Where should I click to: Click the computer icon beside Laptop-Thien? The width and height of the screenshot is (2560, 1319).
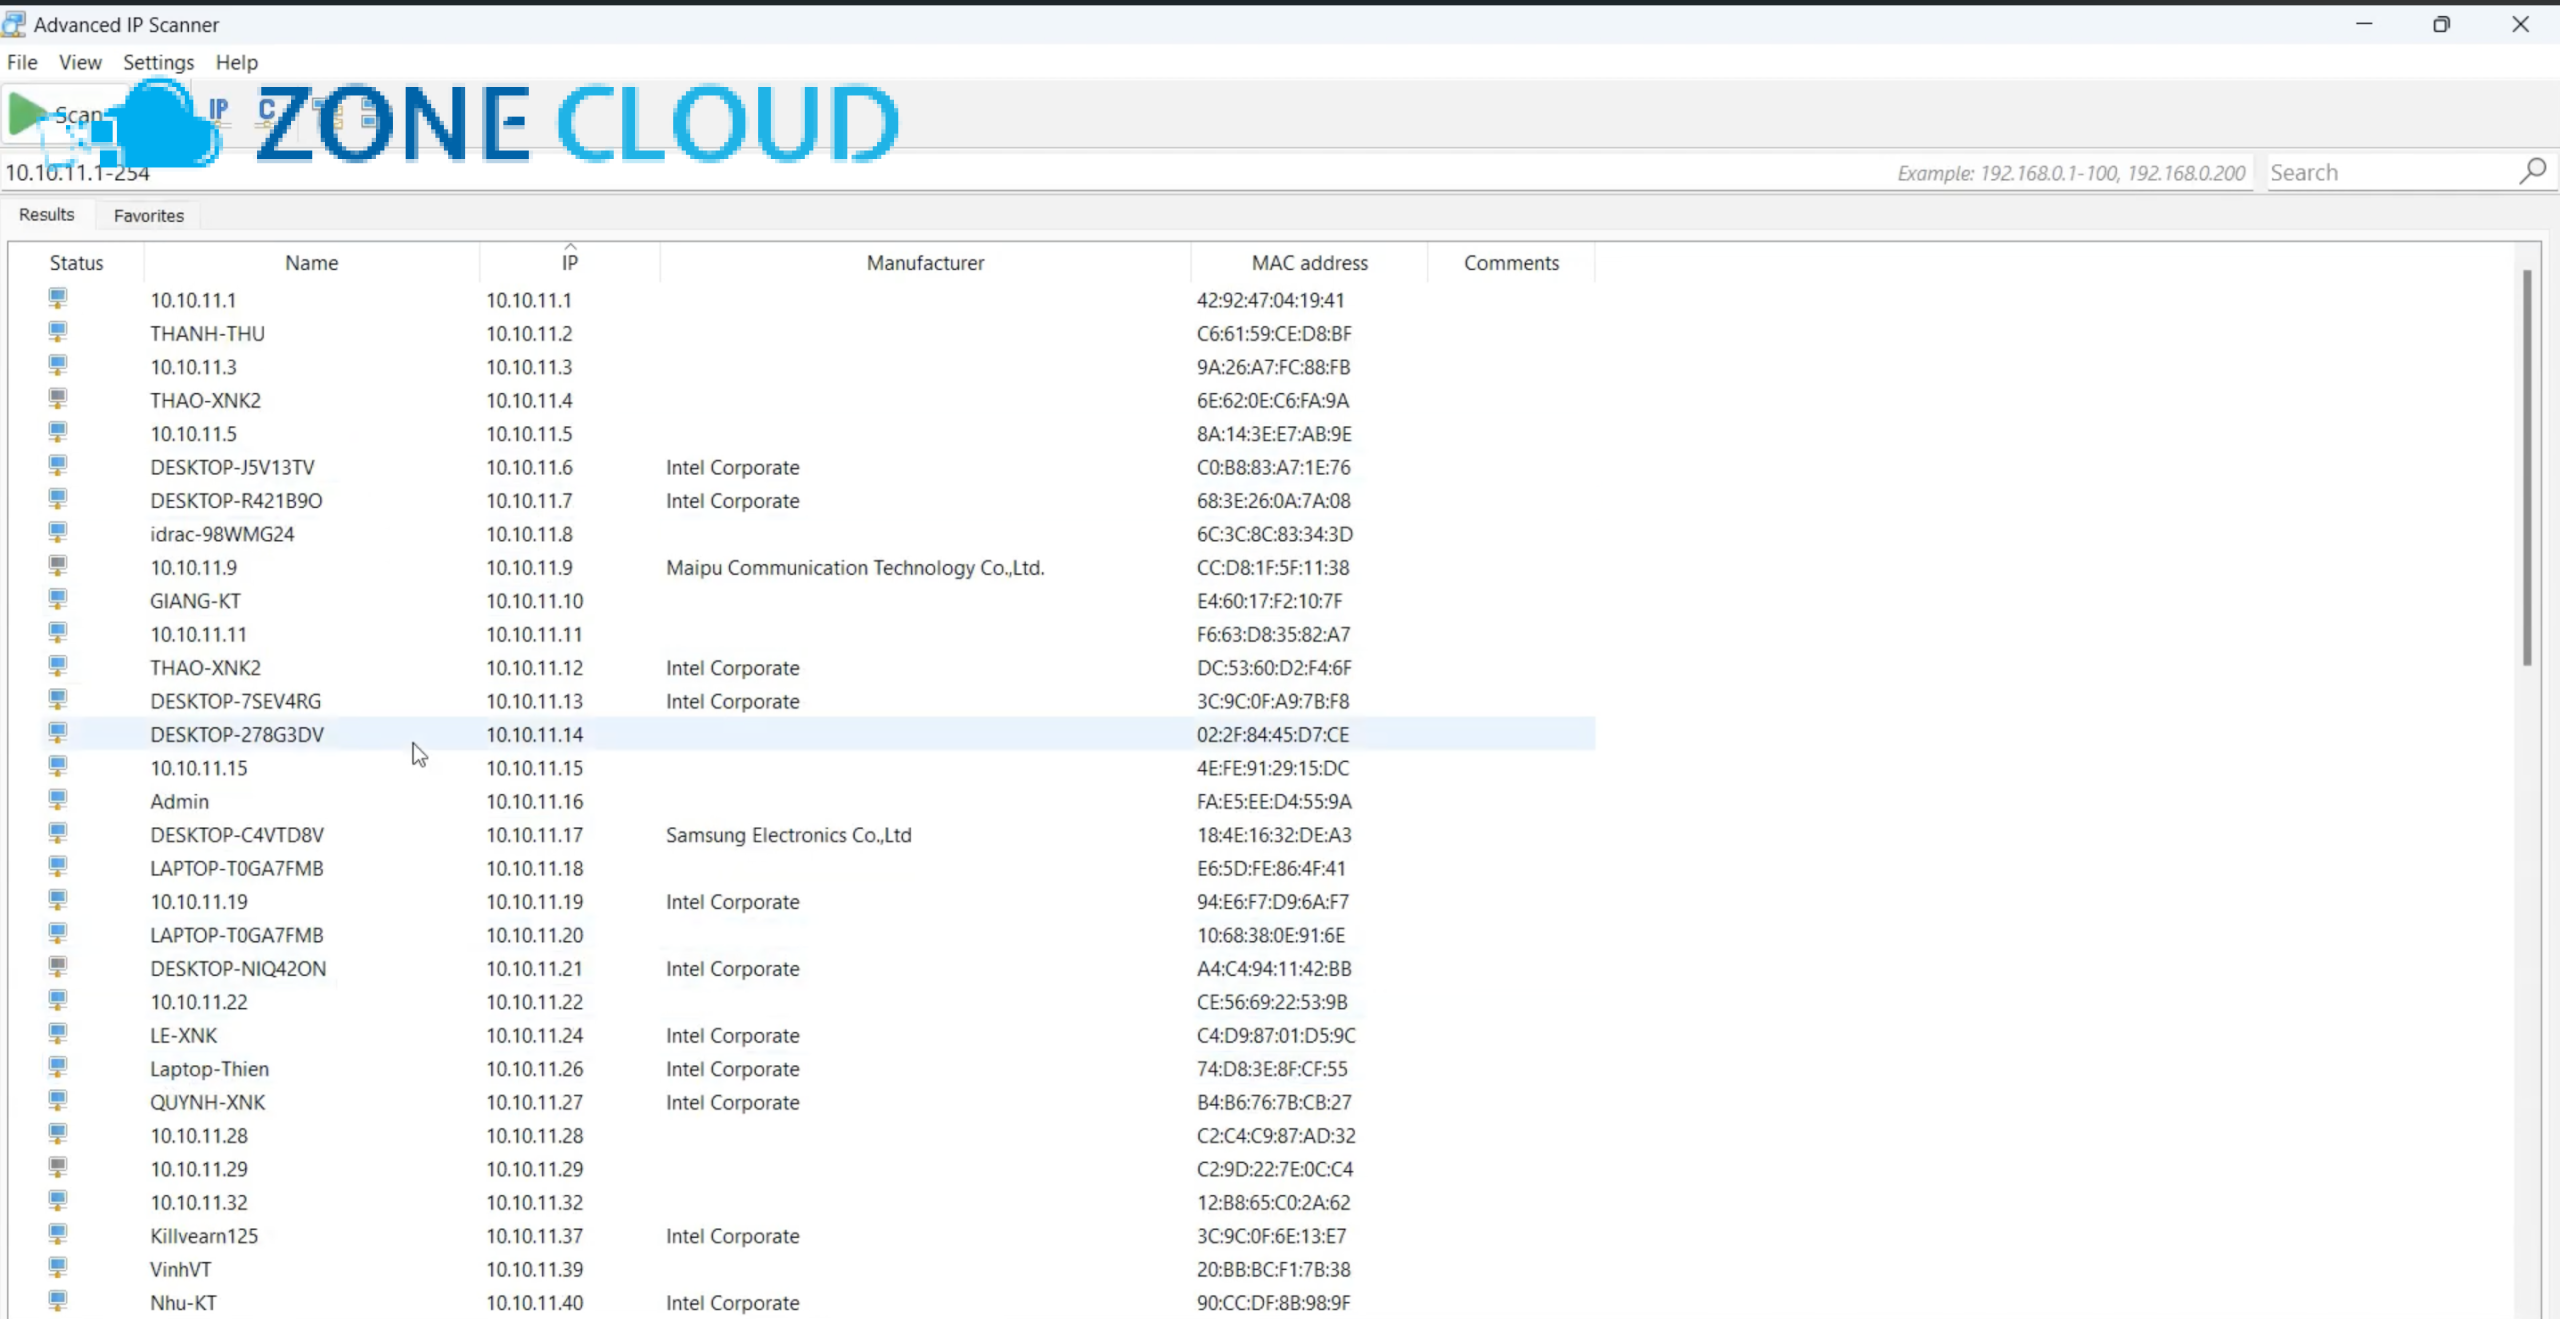58,1066
